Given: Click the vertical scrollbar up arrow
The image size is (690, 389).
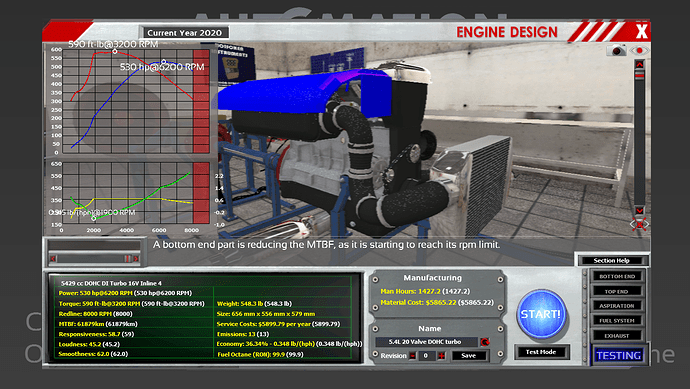Looking at the screenshot, I should point(639,65).
